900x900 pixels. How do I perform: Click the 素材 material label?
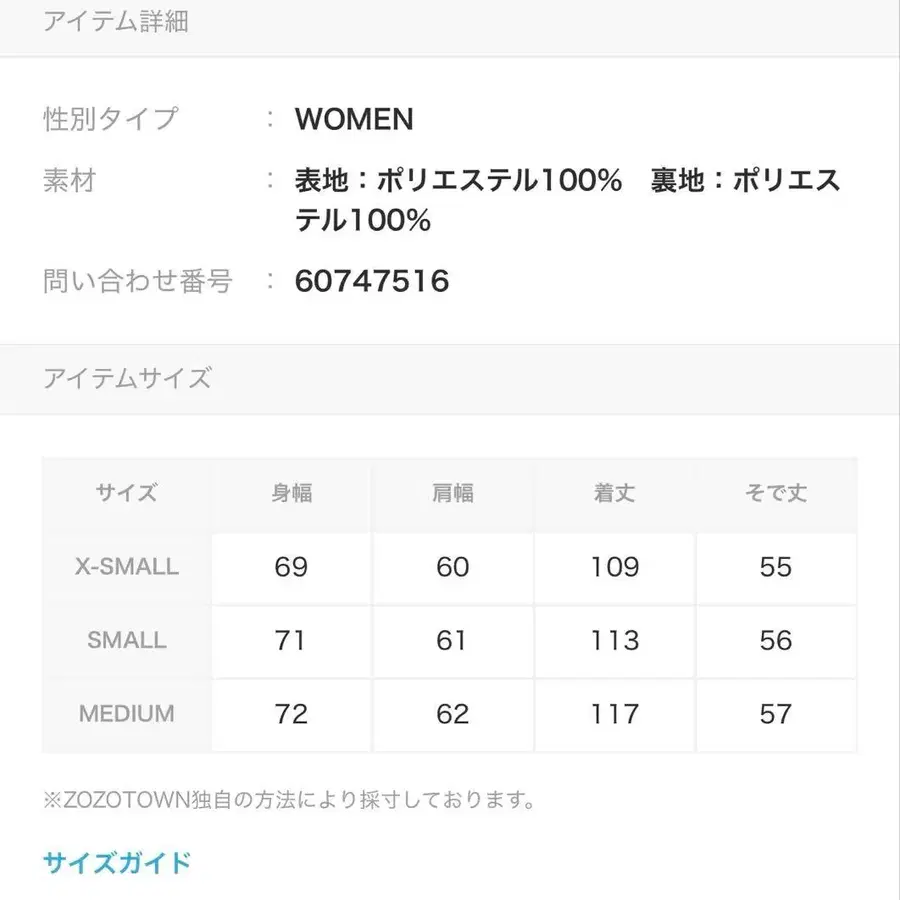point(68,181)
